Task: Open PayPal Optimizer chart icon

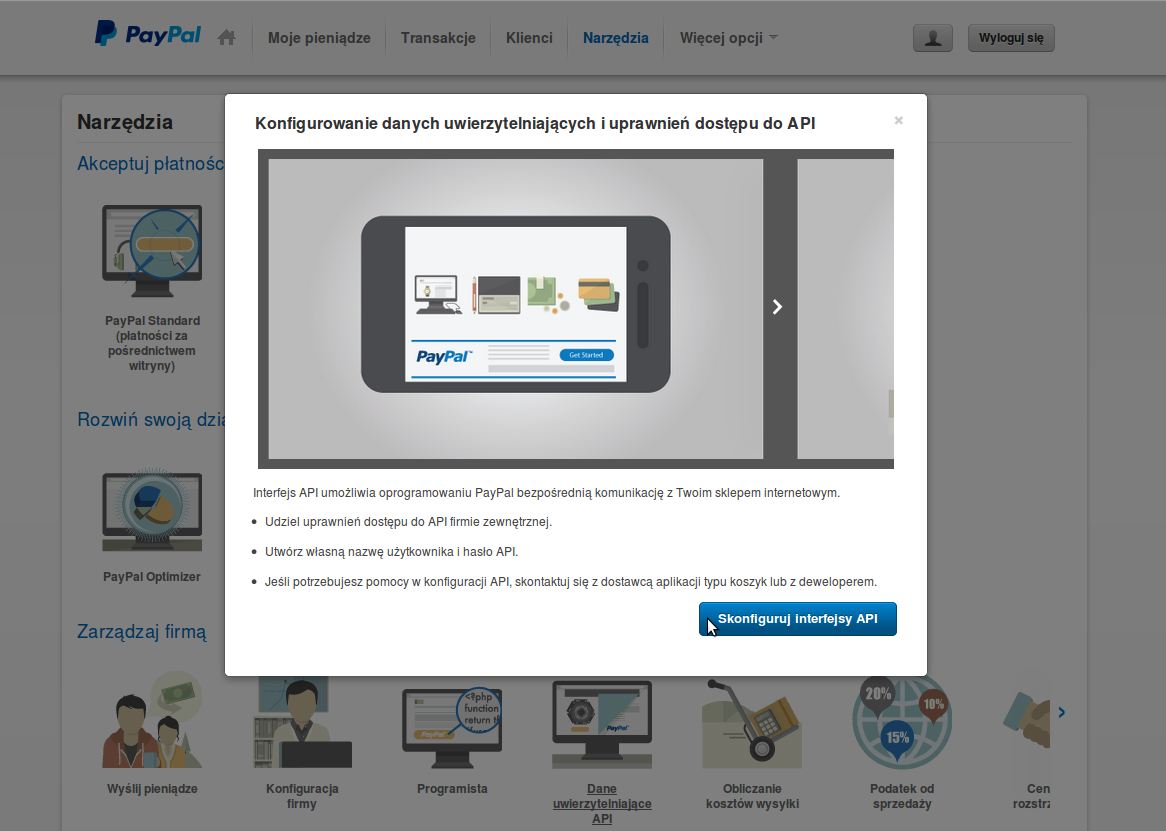Action: [152, 510]
